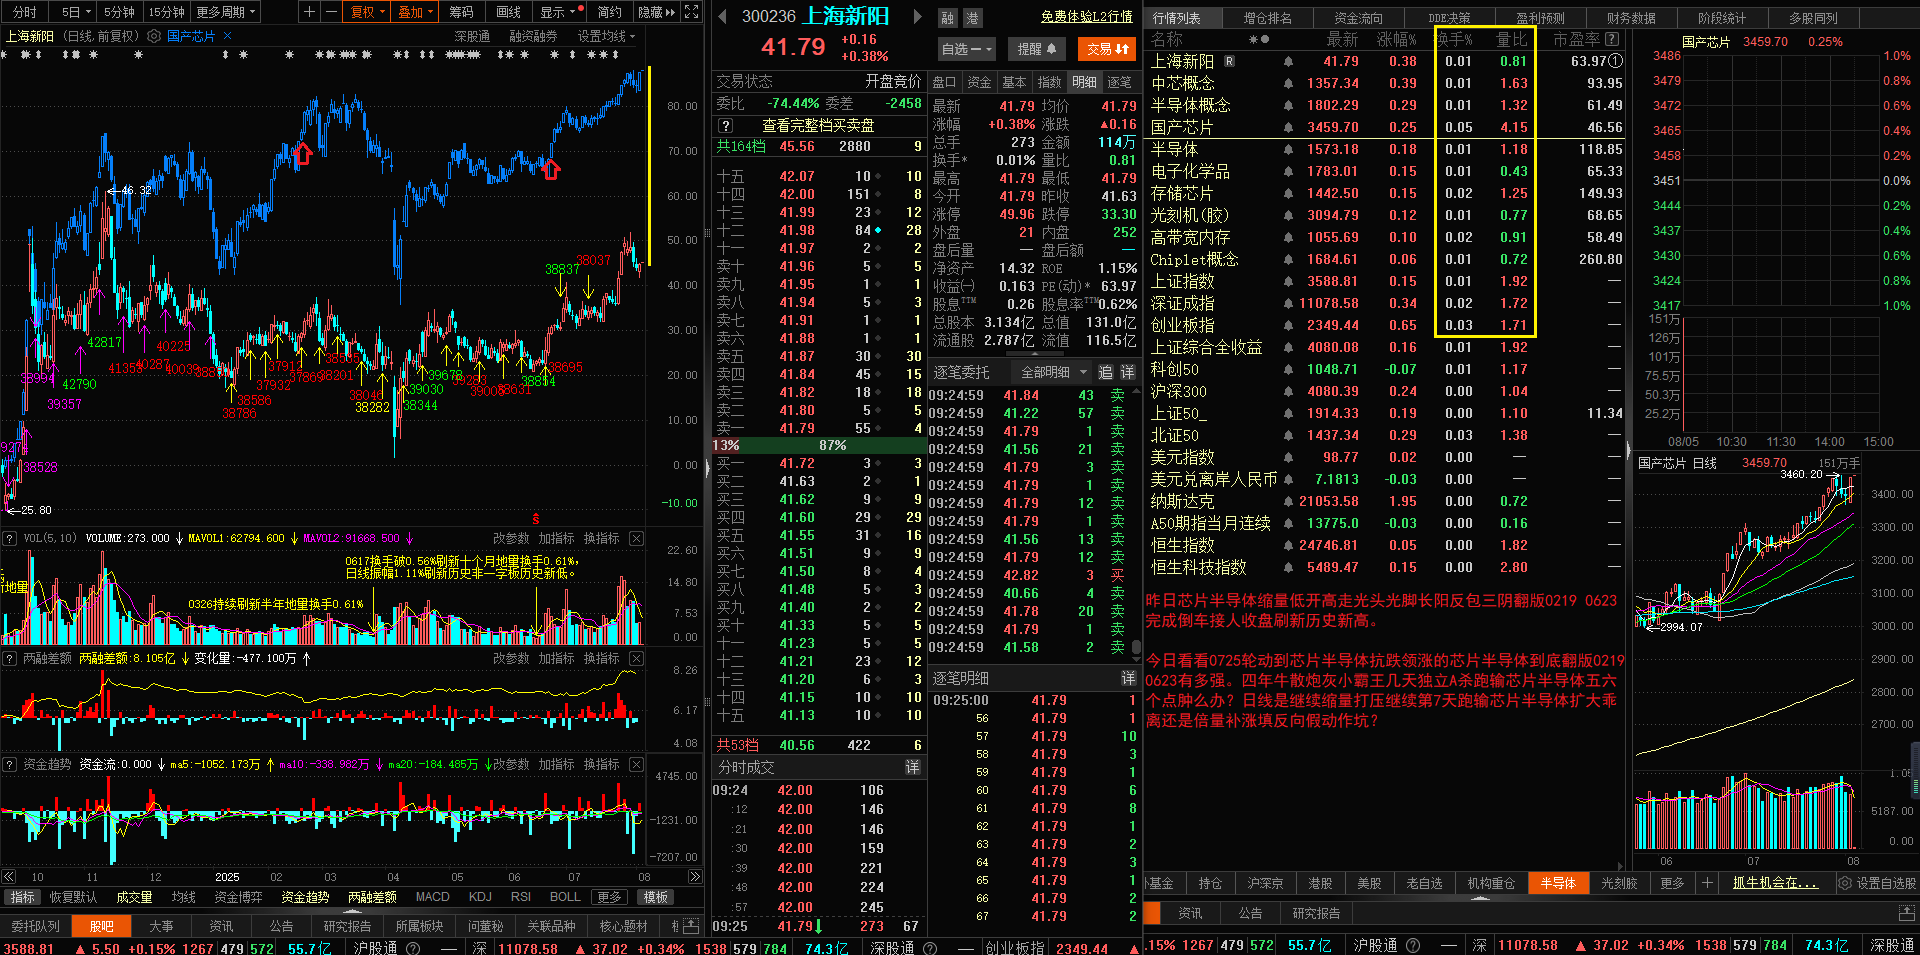The image size is (1920, 955).
Task: Switch to 盘口 quote tab
Action: coord(945,82)
